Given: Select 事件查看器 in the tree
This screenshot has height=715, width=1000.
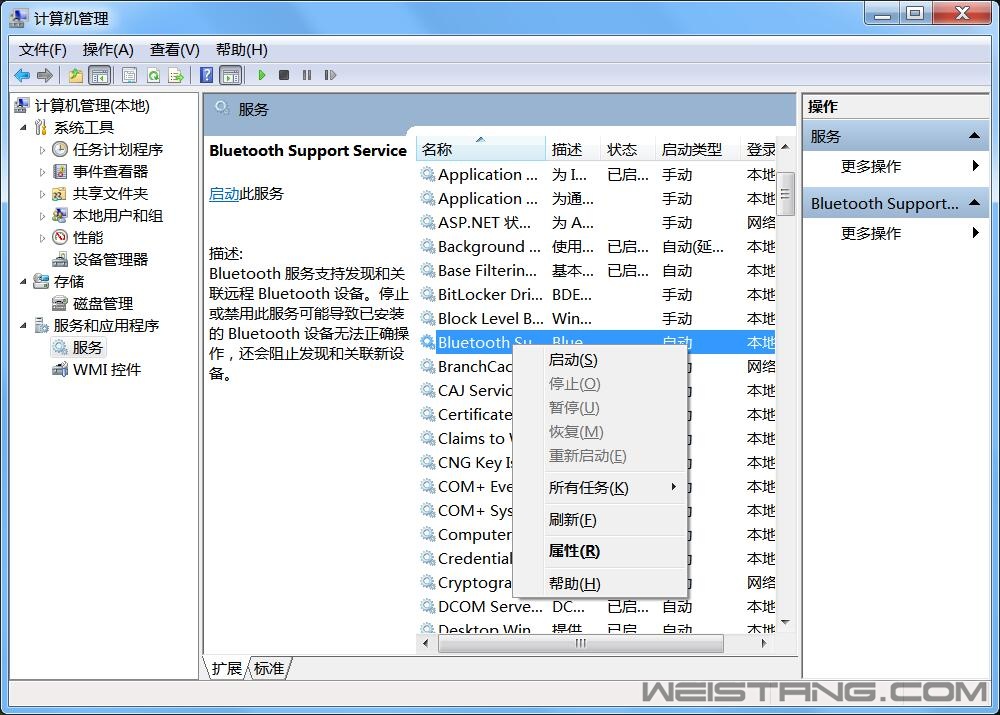Looking at the screenshot, I should [110, 172].
